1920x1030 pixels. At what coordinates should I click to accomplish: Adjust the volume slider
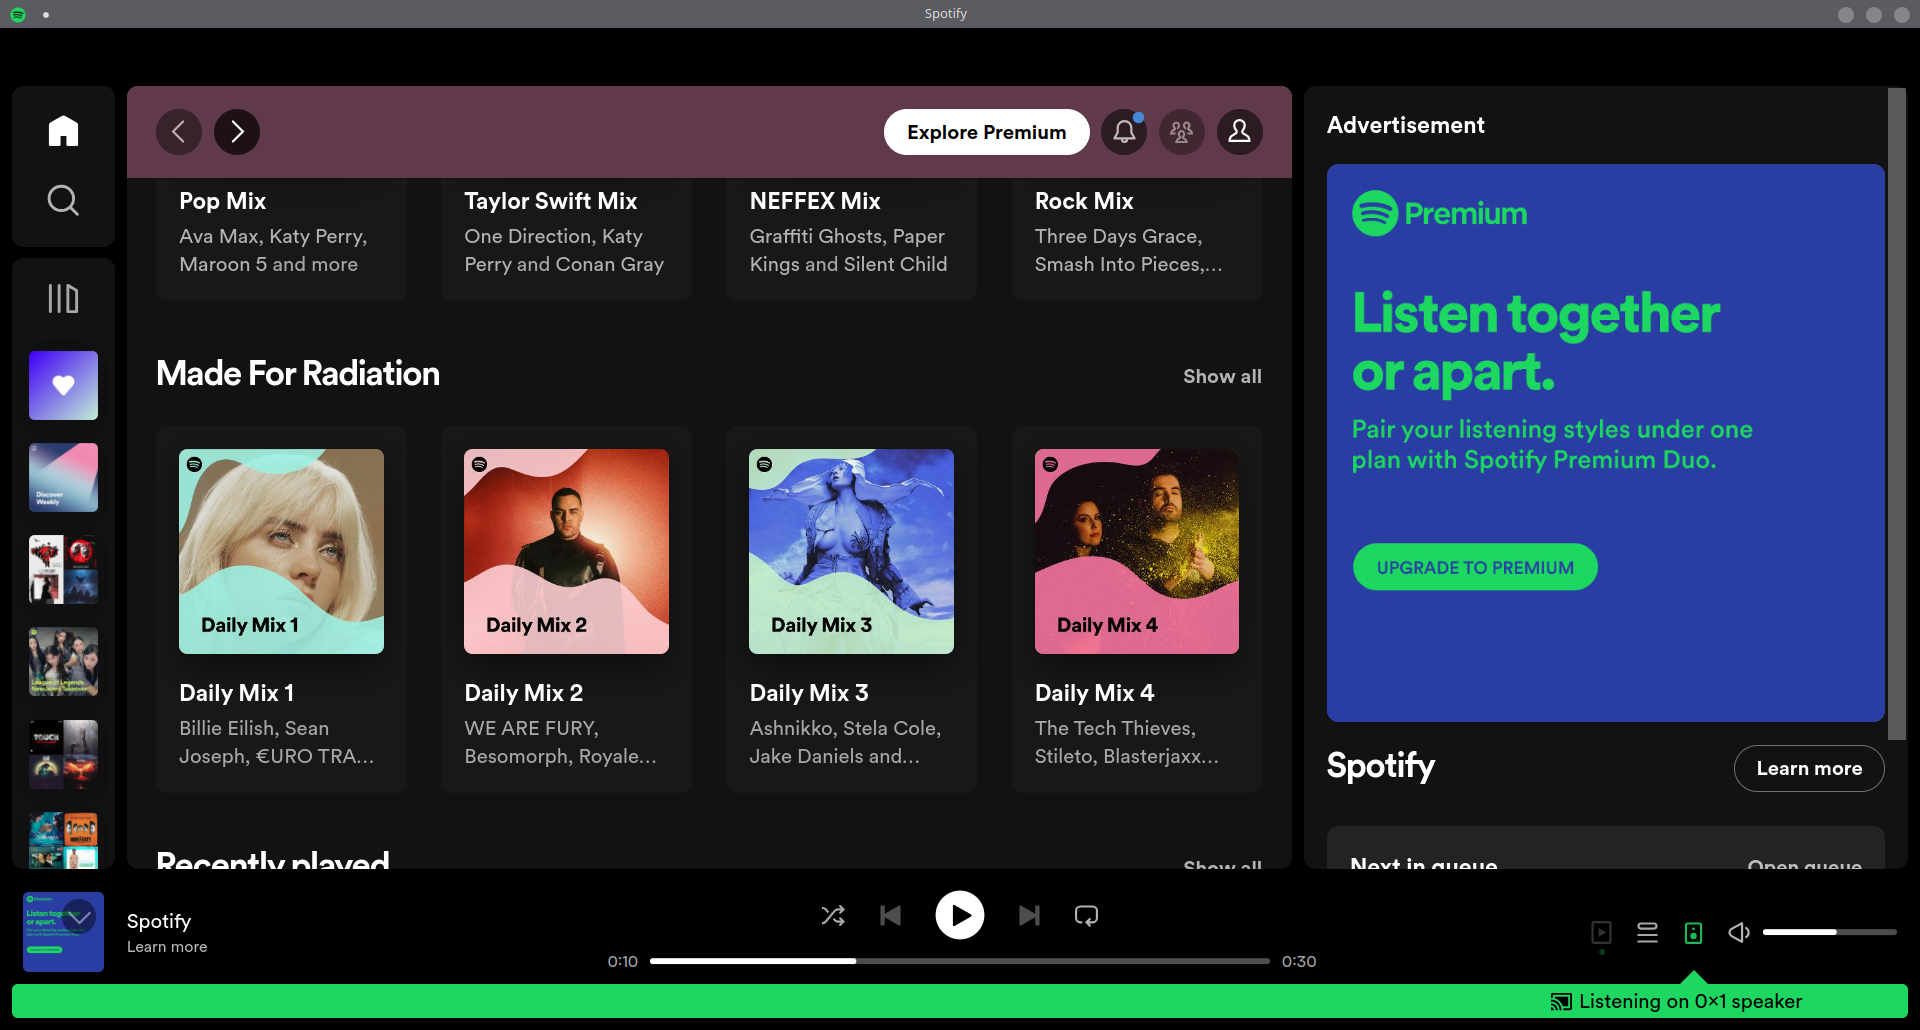click(1830, 932)
